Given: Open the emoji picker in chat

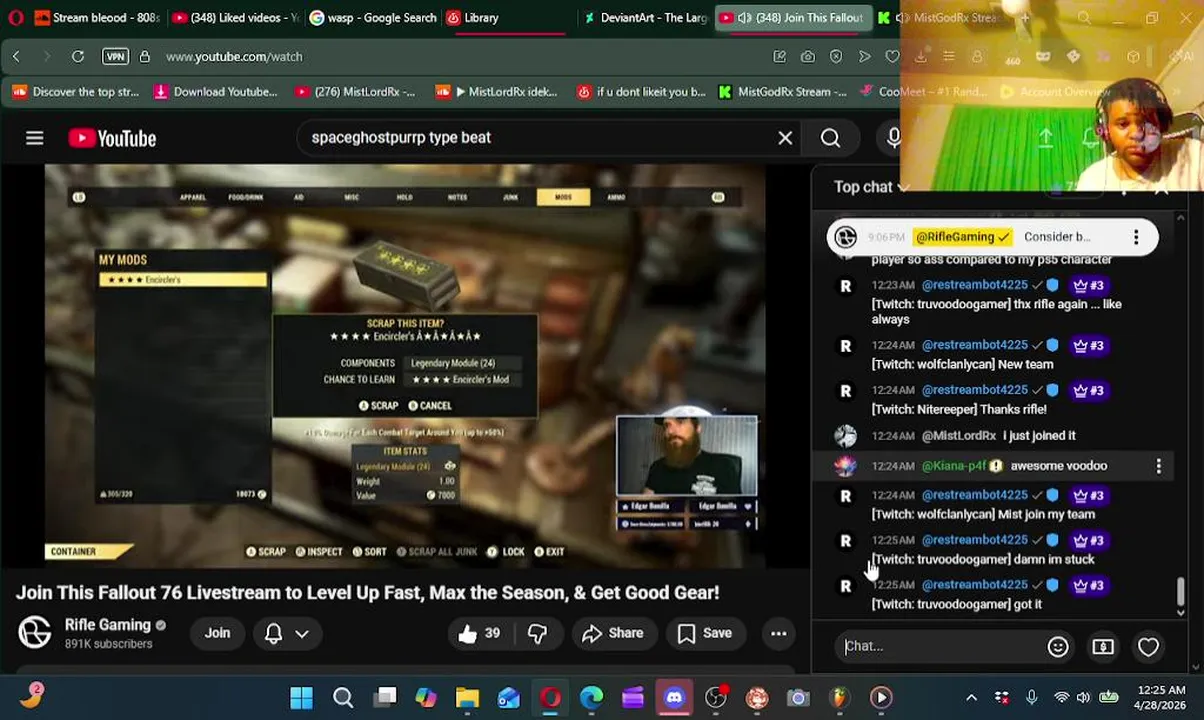Looking at the screenshot, I should [1057, 647].
